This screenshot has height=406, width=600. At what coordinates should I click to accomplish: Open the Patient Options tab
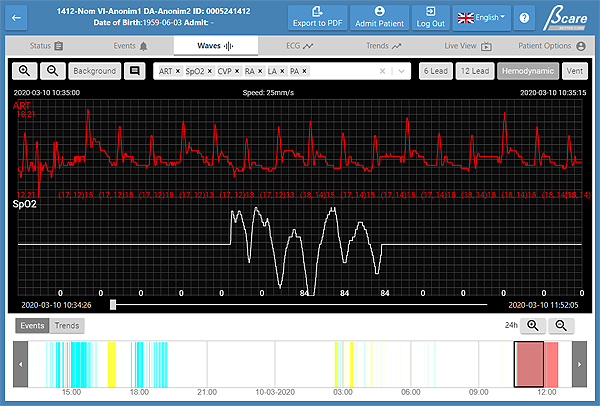point(552,46)
